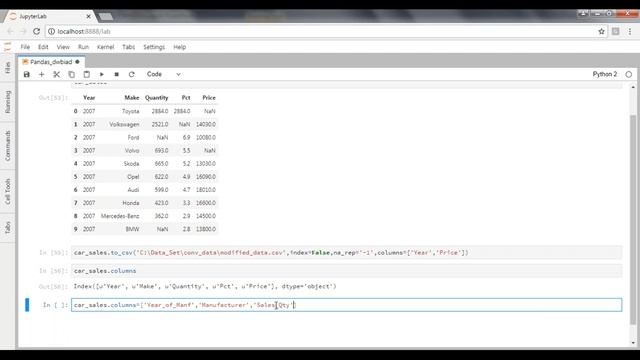Restart the kernel
This screenshot has height=360, width=640.
131,74
